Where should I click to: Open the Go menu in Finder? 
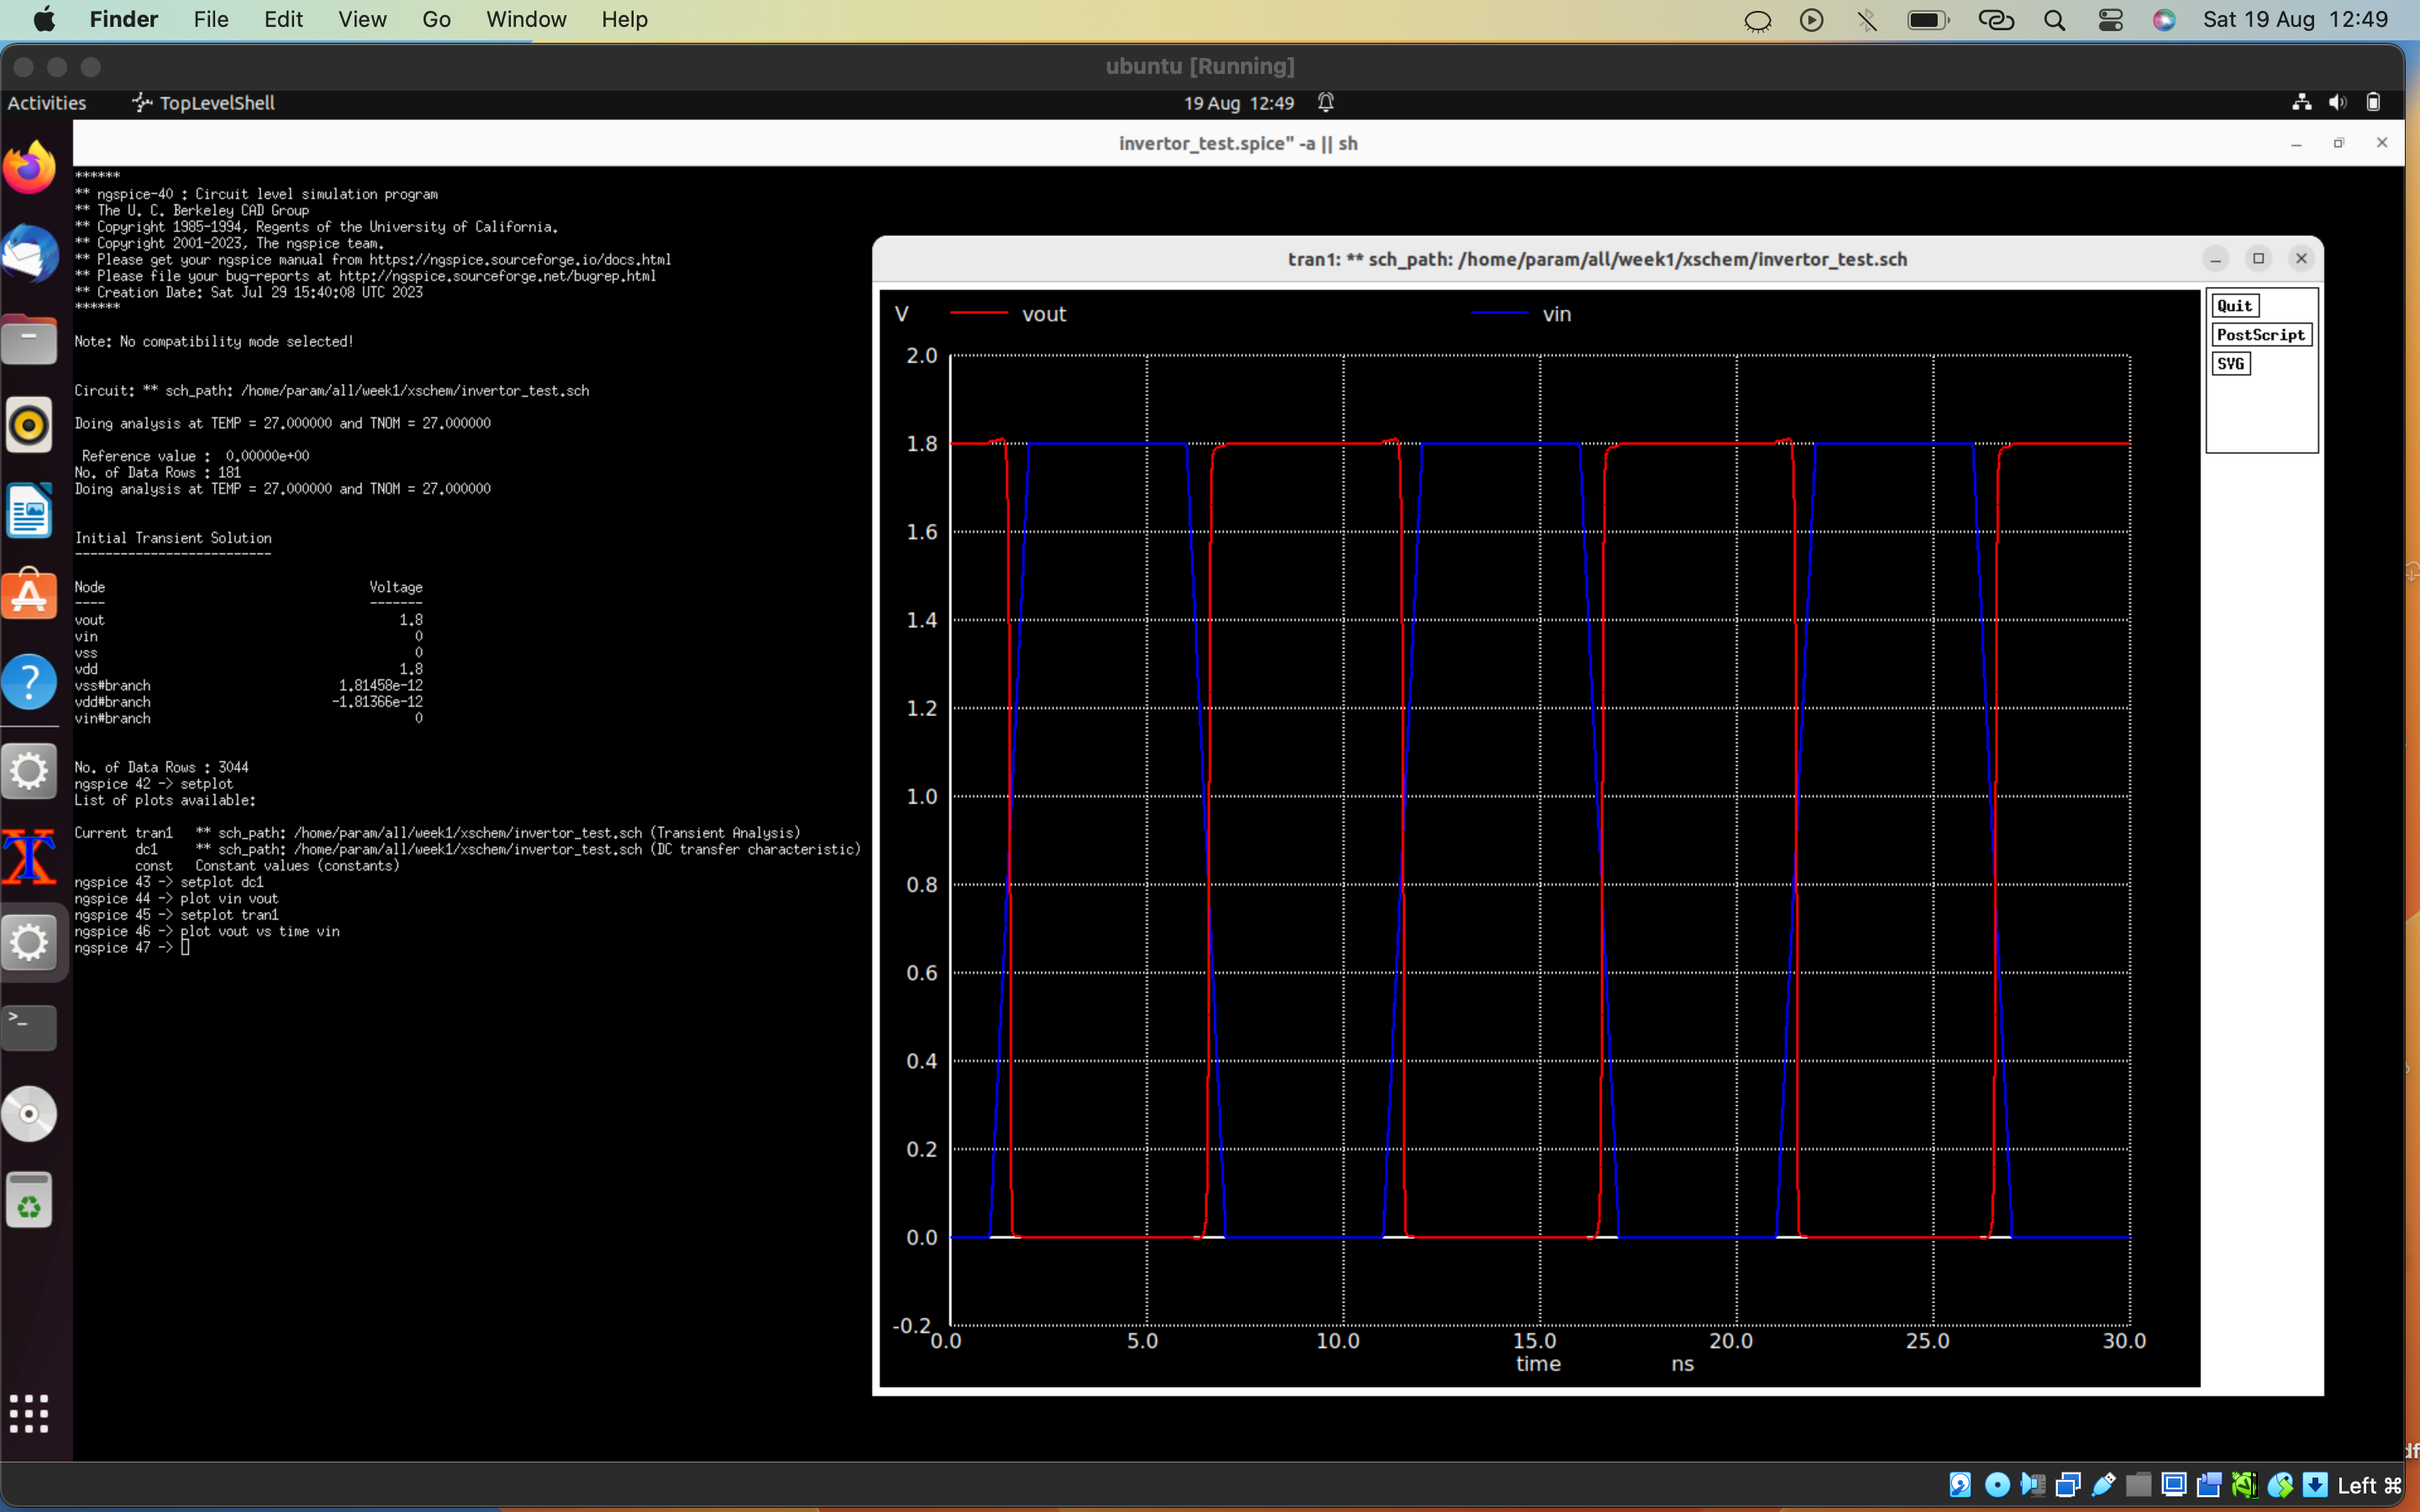pyautogui.click(x=436, y=19)
